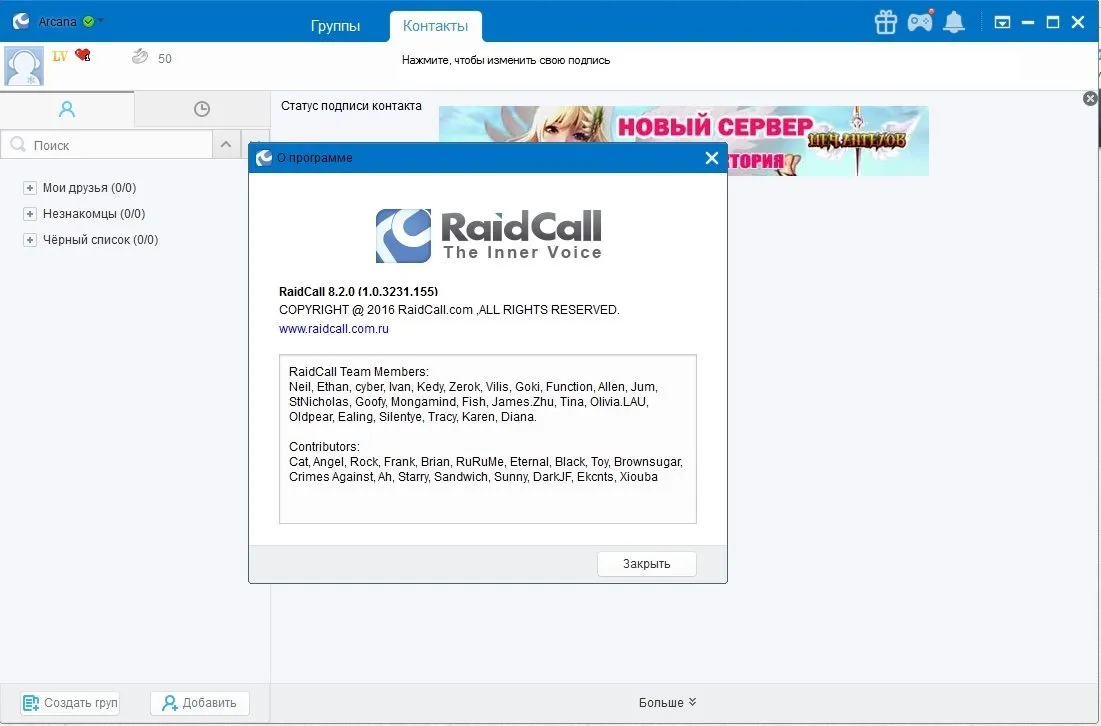Click the RaidCall logo in title bar
Viewport: 1101px width, 726px height.
pos(21,21)
